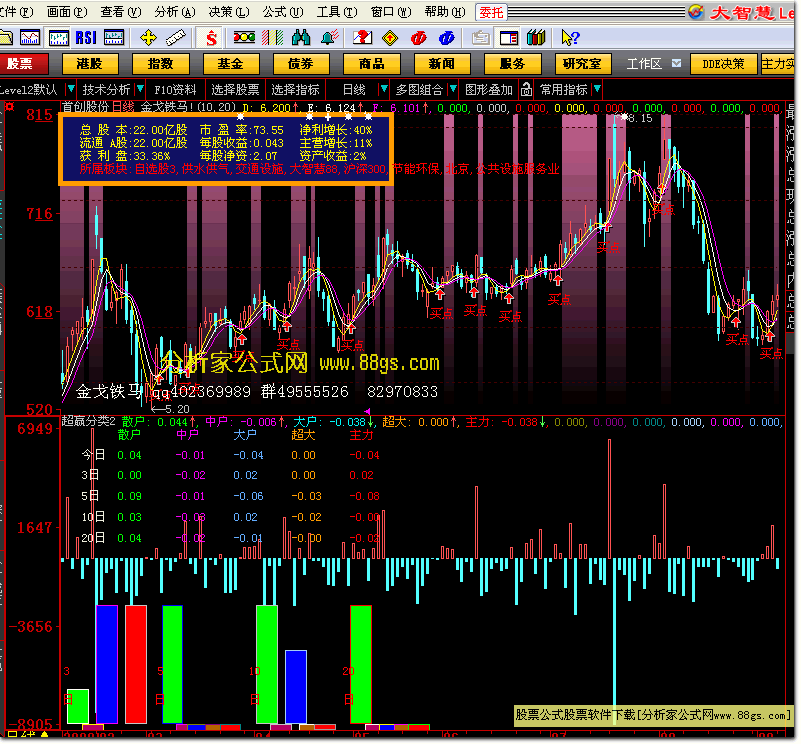Switch to the 股票 tab

(x=22, y=64)
